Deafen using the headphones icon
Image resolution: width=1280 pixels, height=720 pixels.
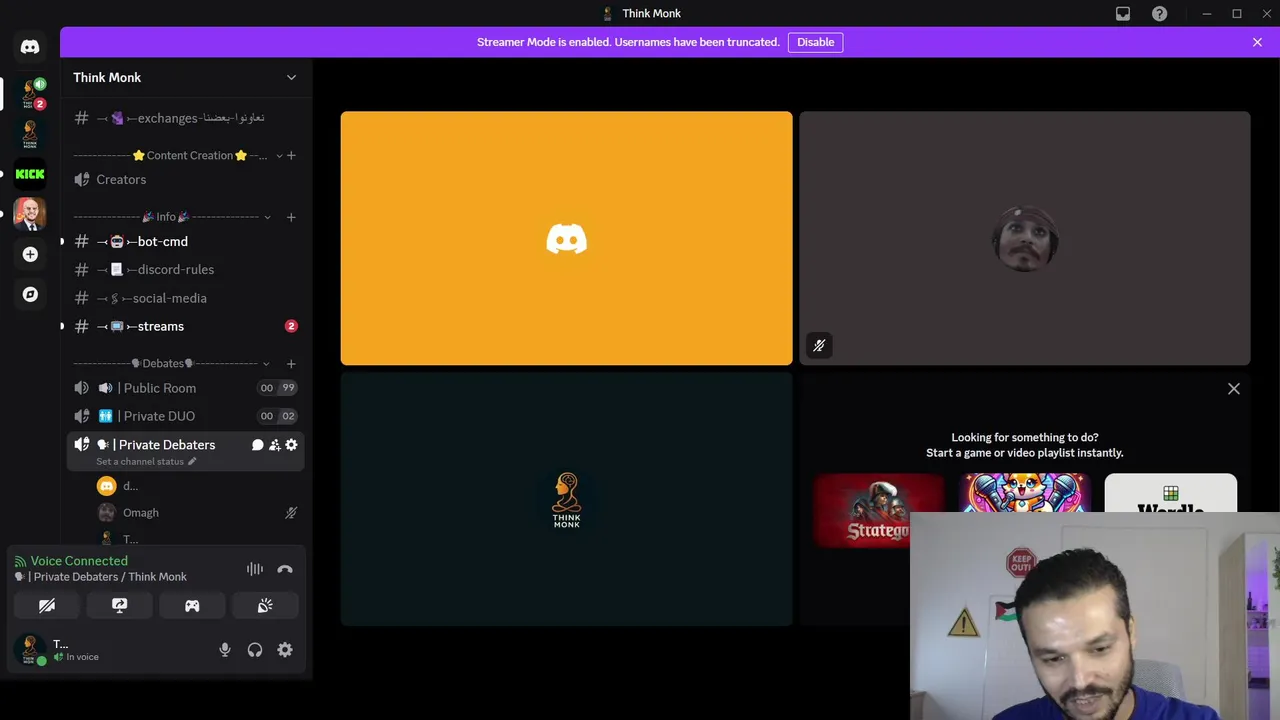click(255, 650)
